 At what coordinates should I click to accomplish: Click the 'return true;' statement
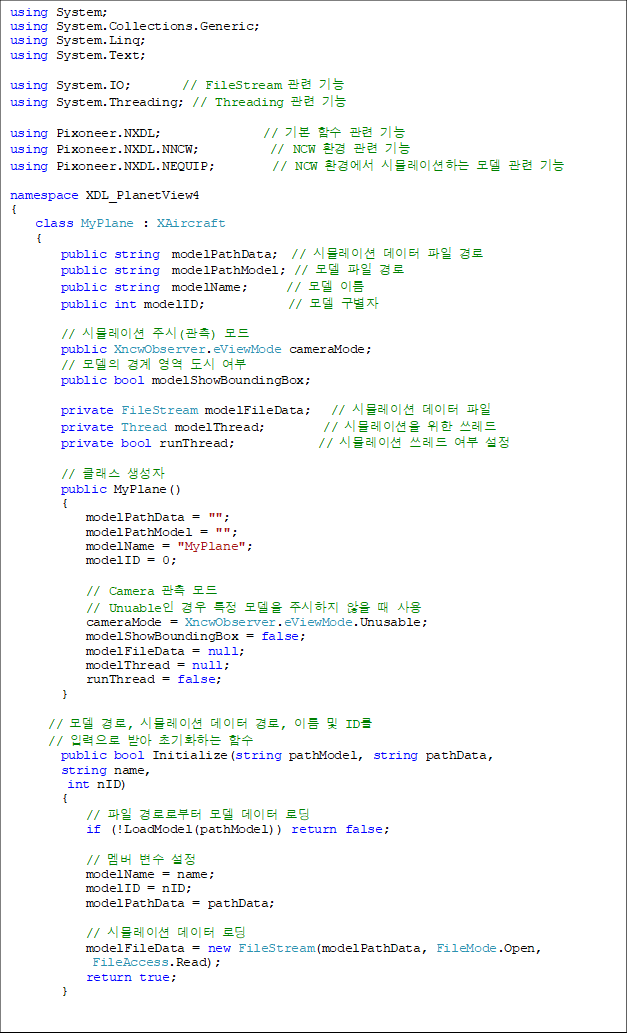pyautogui.click(x=131, y=977)
